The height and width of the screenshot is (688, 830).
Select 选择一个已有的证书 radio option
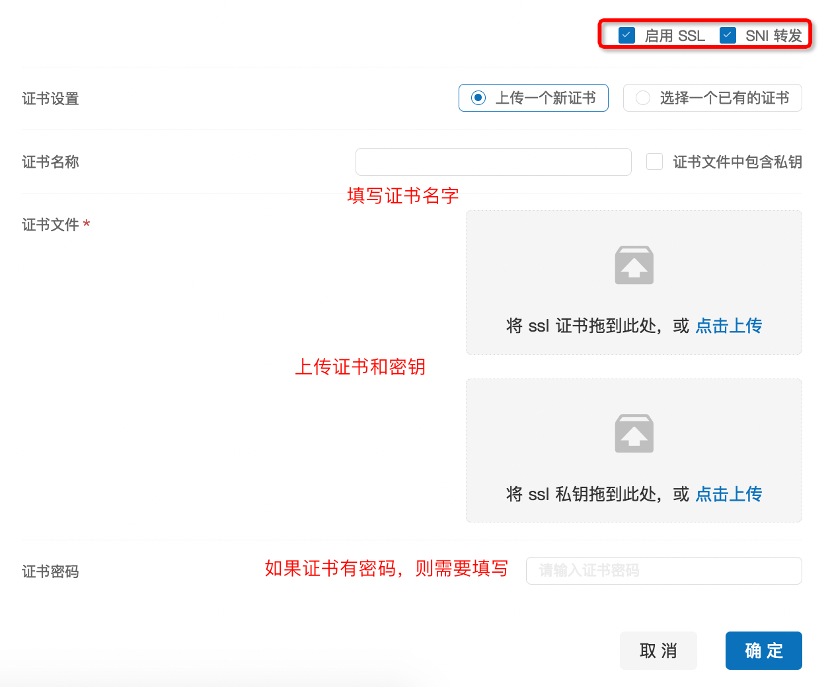tap(643, 98)
